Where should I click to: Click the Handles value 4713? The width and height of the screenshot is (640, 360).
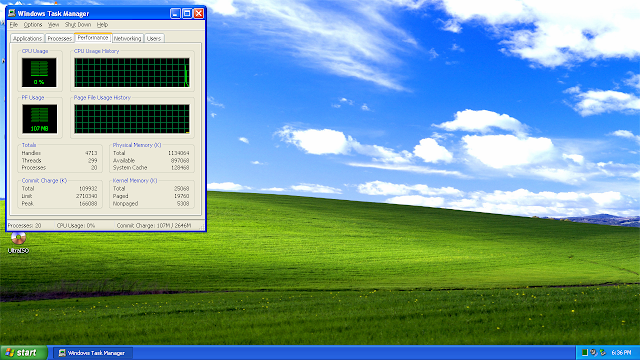pos(91,153)
